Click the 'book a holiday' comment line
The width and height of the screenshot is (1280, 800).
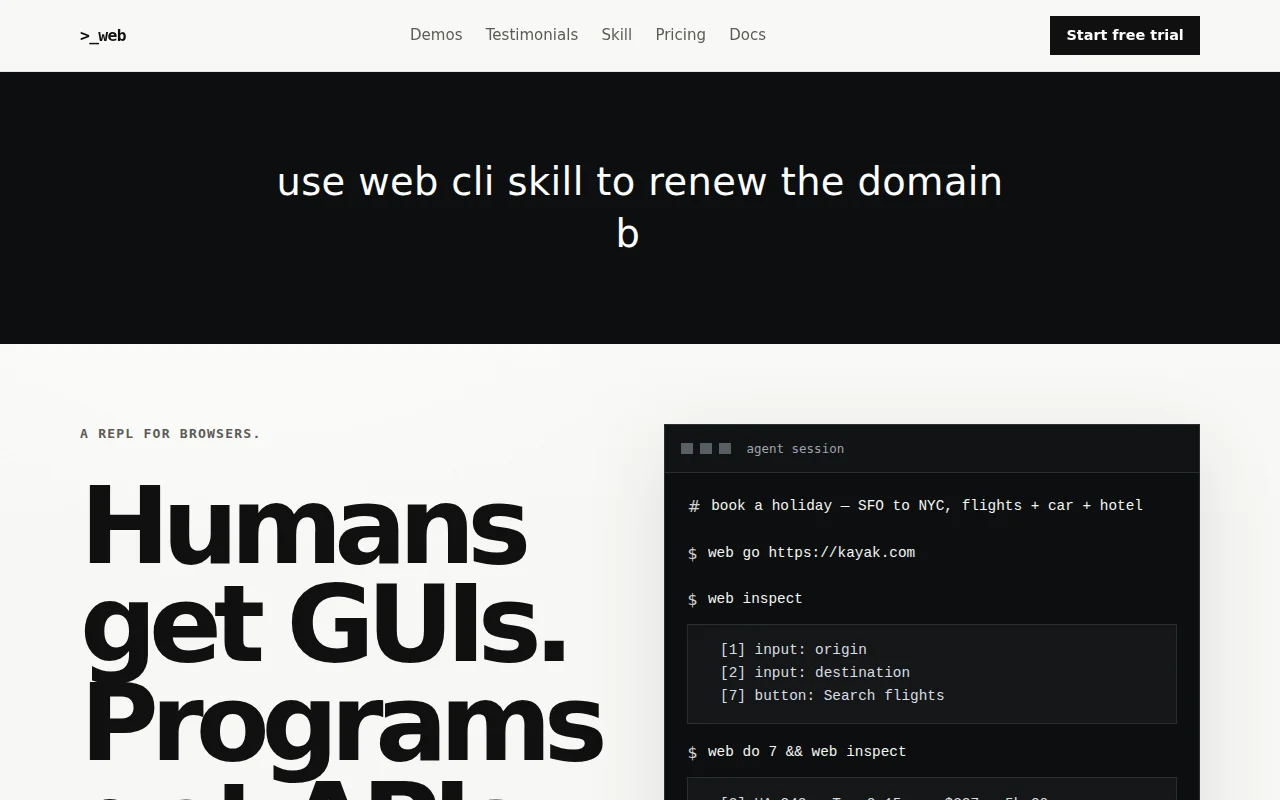pyautogui.click(x=916, y=506)
